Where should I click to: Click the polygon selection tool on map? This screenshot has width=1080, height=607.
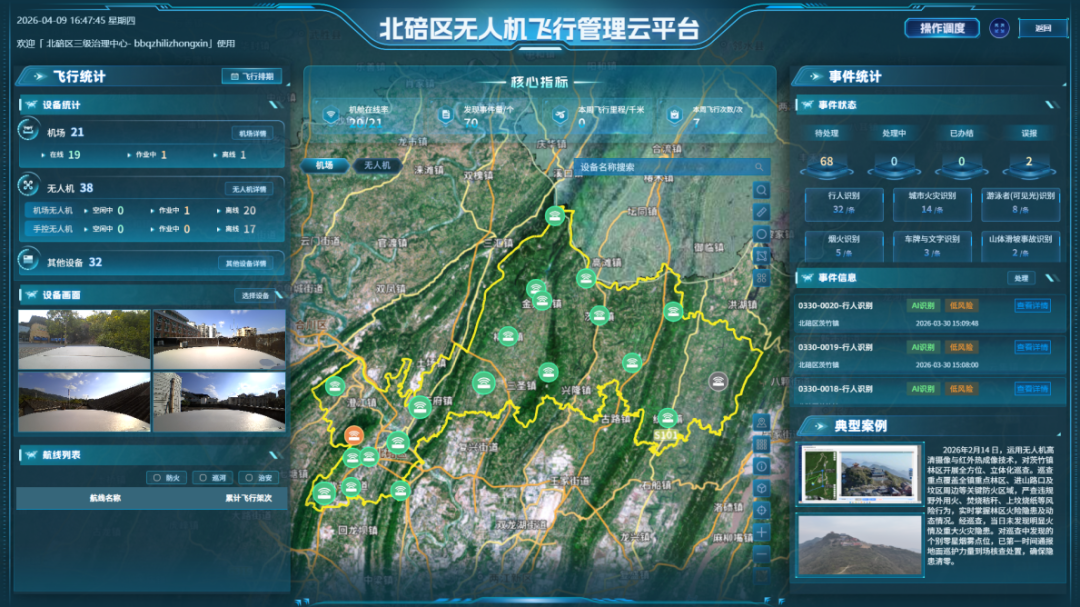(x=761, y=256)
